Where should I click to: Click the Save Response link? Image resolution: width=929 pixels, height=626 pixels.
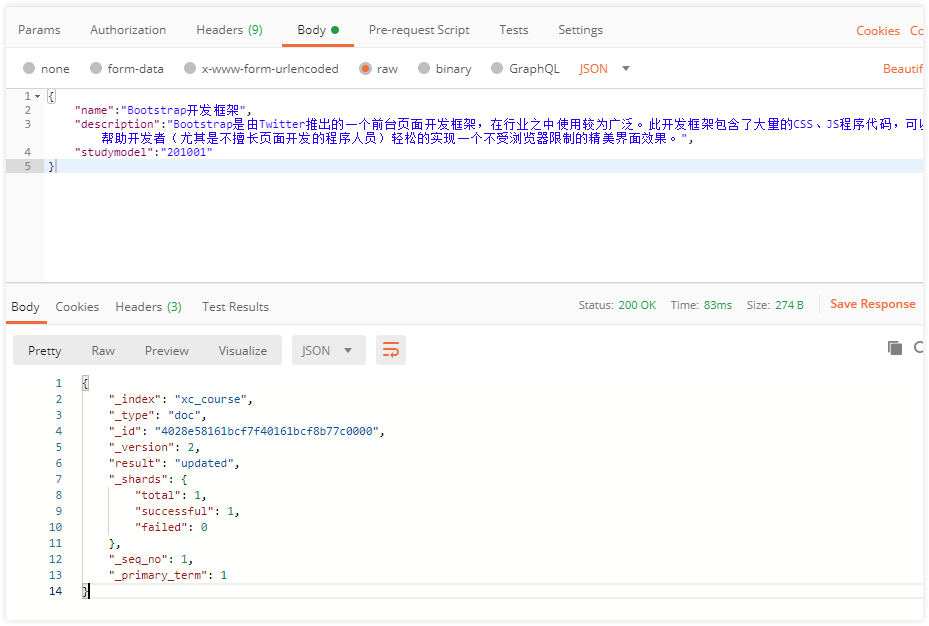(x=872, y=304)
